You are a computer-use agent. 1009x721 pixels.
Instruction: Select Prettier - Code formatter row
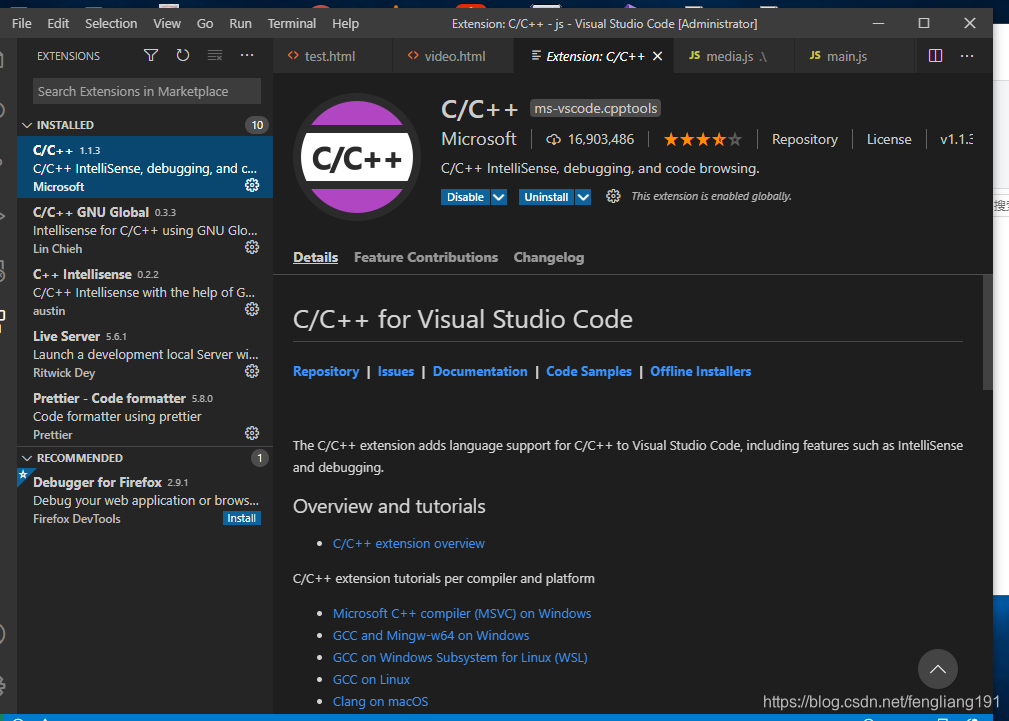pyautogui.click(x=144, y=415)
